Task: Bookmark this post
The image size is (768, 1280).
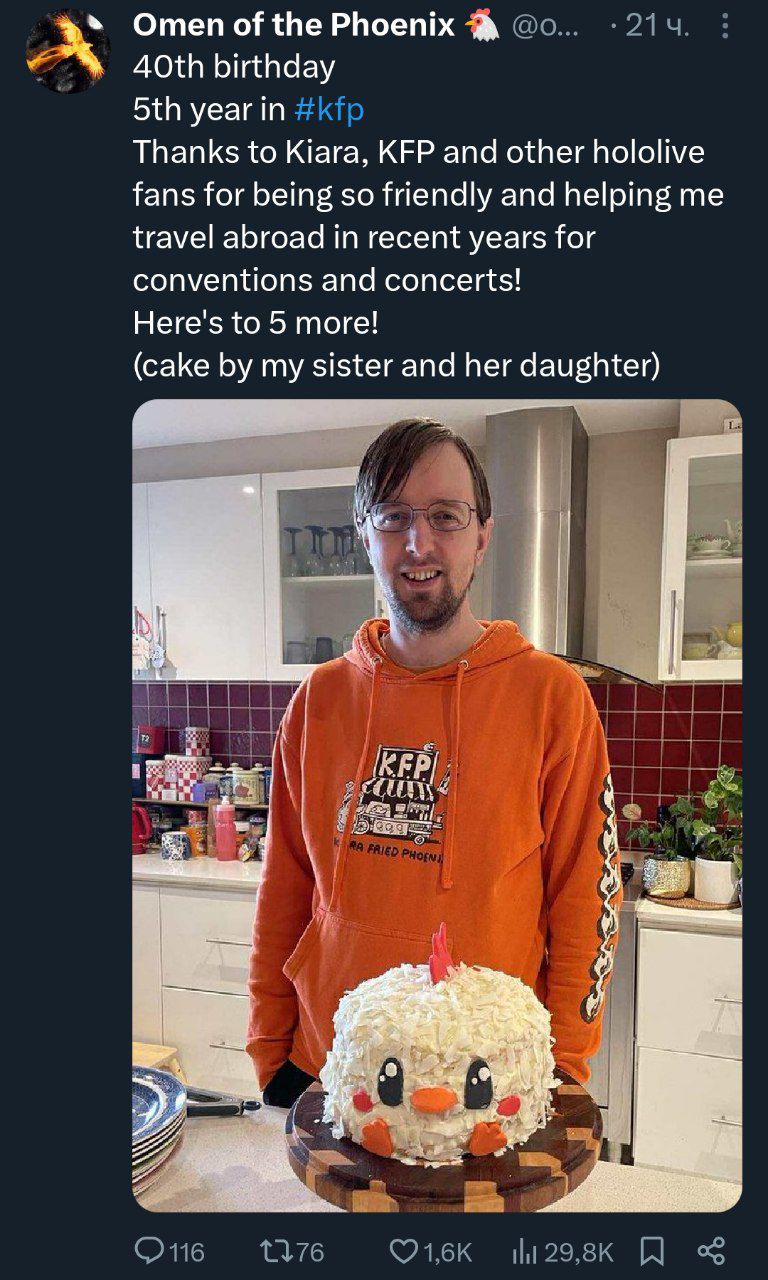Action: tap(651, 1249)
